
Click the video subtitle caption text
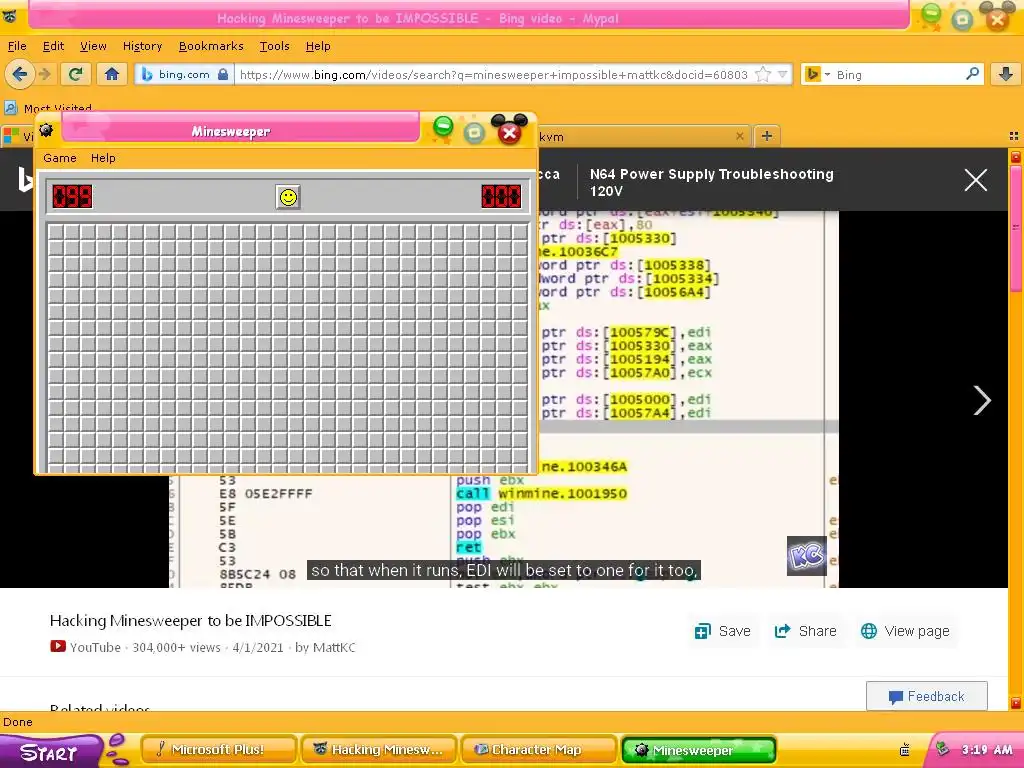point(504,570)
